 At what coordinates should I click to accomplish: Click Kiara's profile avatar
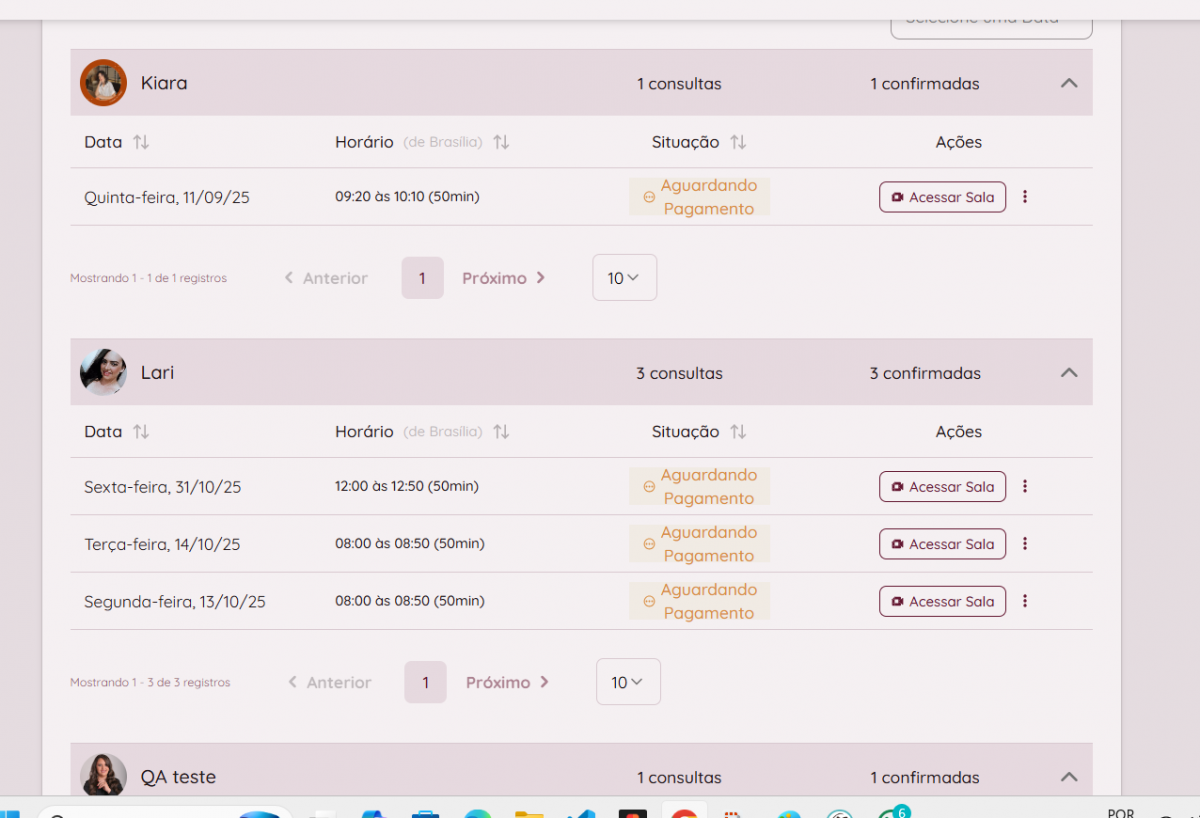point(103,83)
